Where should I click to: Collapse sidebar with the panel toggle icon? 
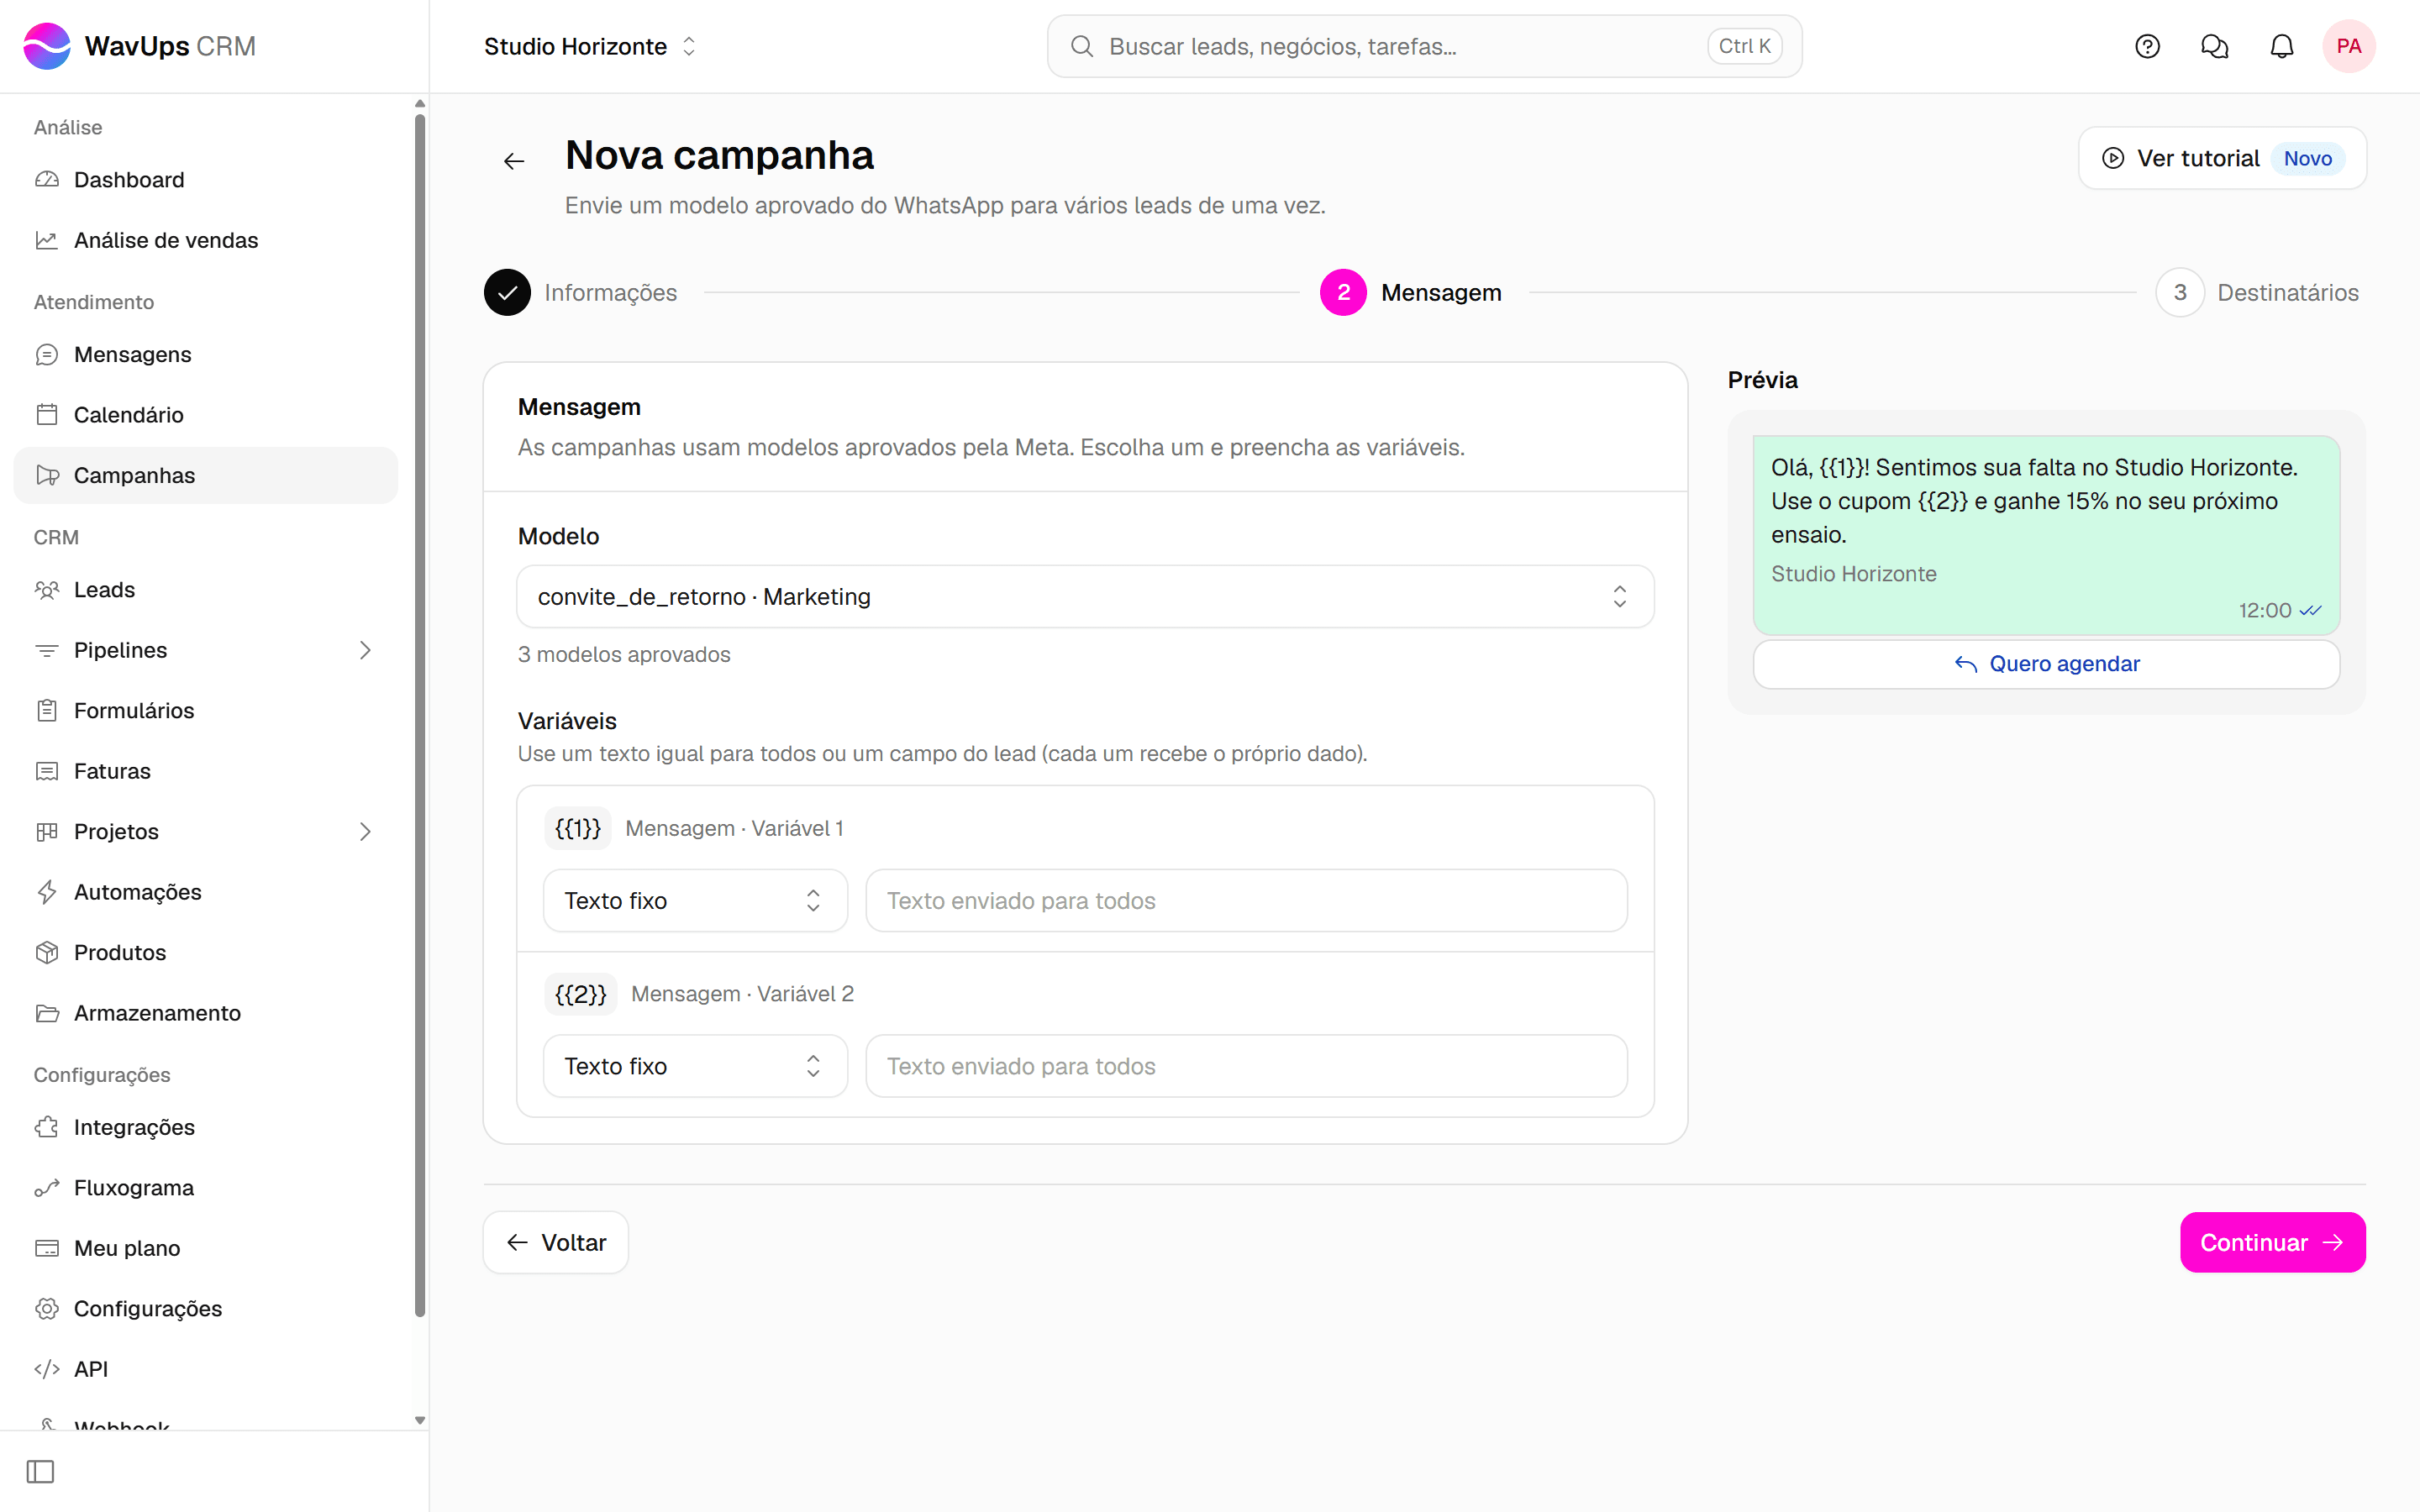pyautogui.click(x=40, y=1471)
